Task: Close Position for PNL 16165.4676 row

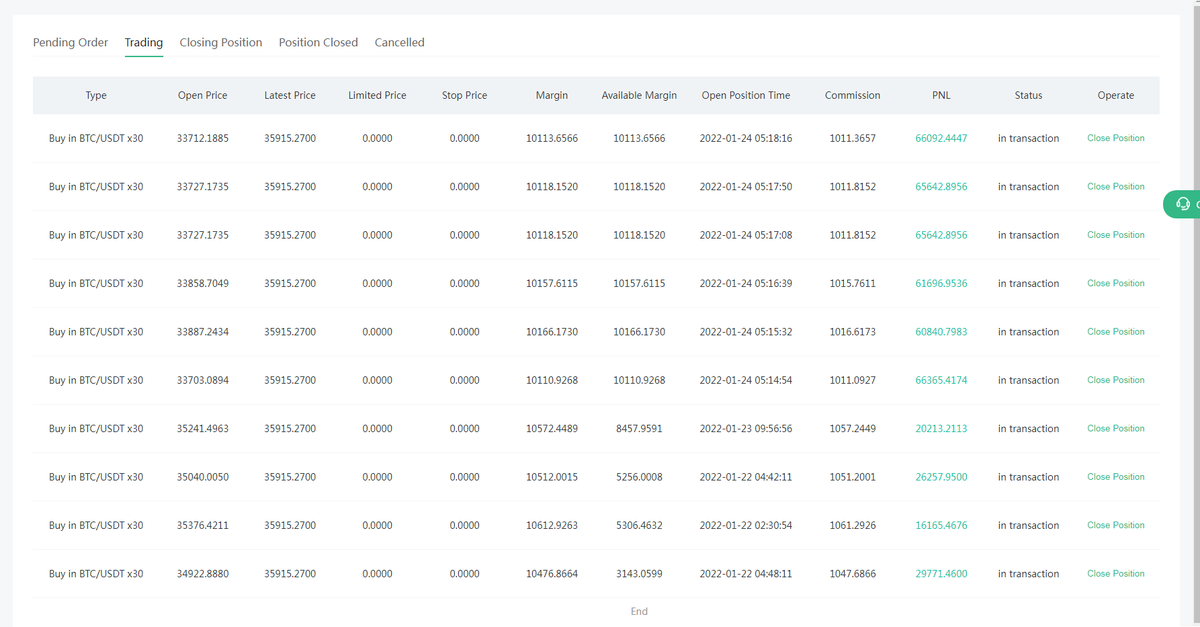Action: [x=1116, y=525]
